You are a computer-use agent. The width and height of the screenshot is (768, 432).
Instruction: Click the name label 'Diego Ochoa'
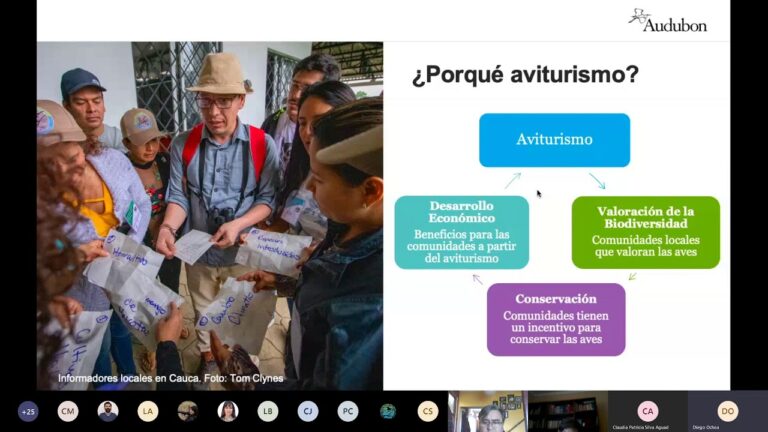tap(706, 428)
